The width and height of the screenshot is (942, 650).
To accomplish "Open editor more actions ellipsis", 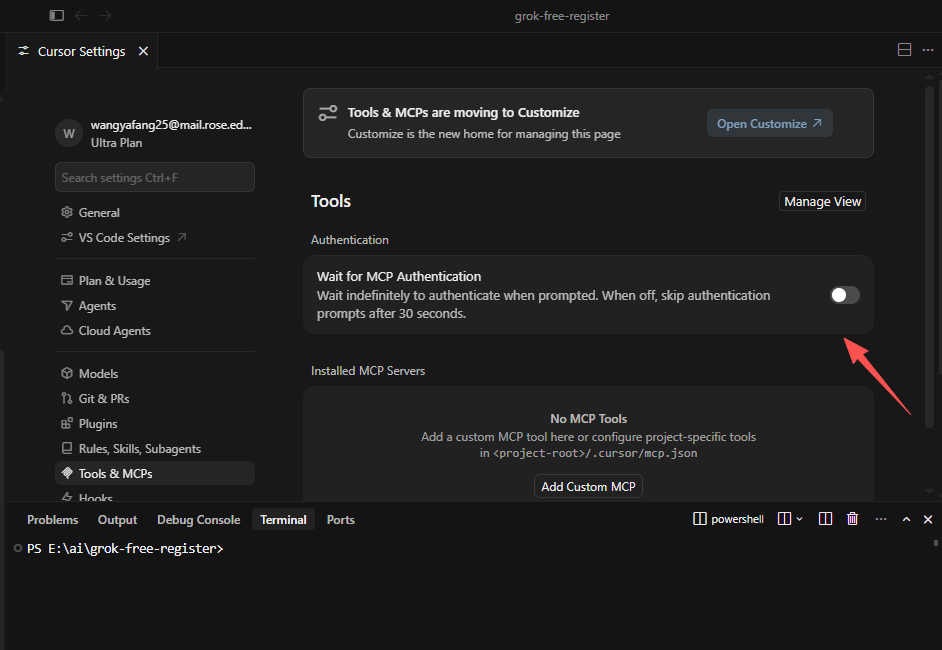I will coord(928,50).
